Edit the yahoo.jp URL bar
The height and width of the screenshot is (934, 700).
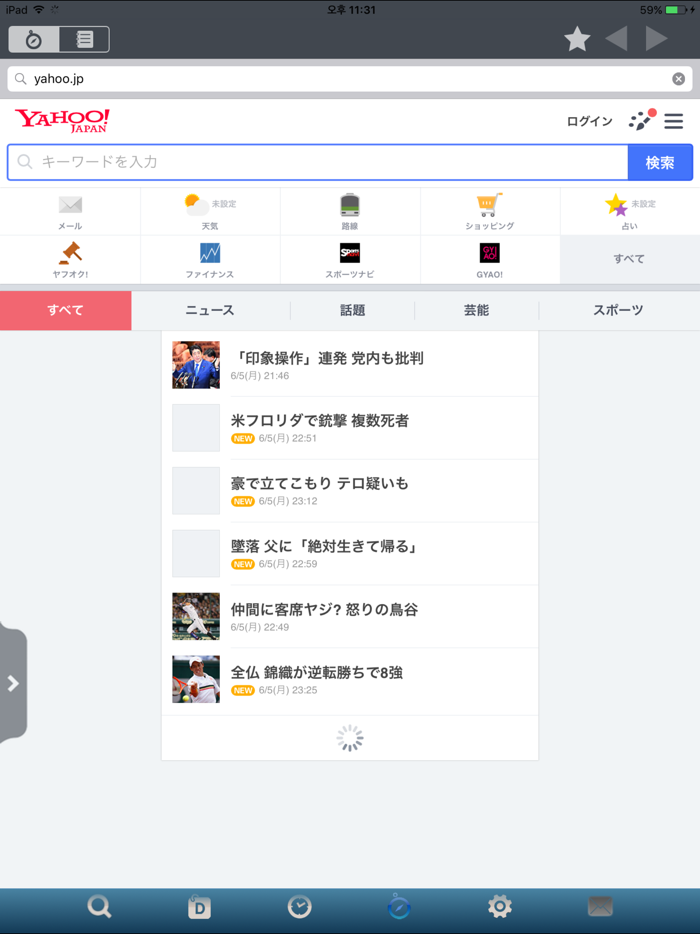(x=350, y=79)
